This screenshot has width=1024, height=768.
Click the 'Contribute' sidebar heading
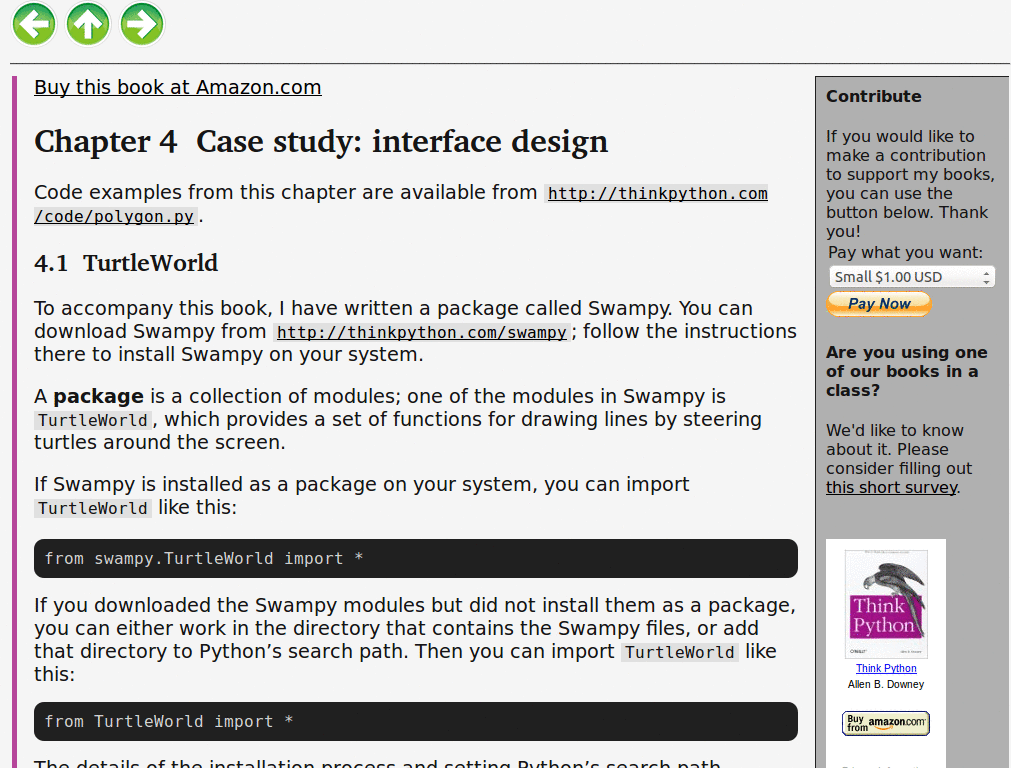click(874, 96)
